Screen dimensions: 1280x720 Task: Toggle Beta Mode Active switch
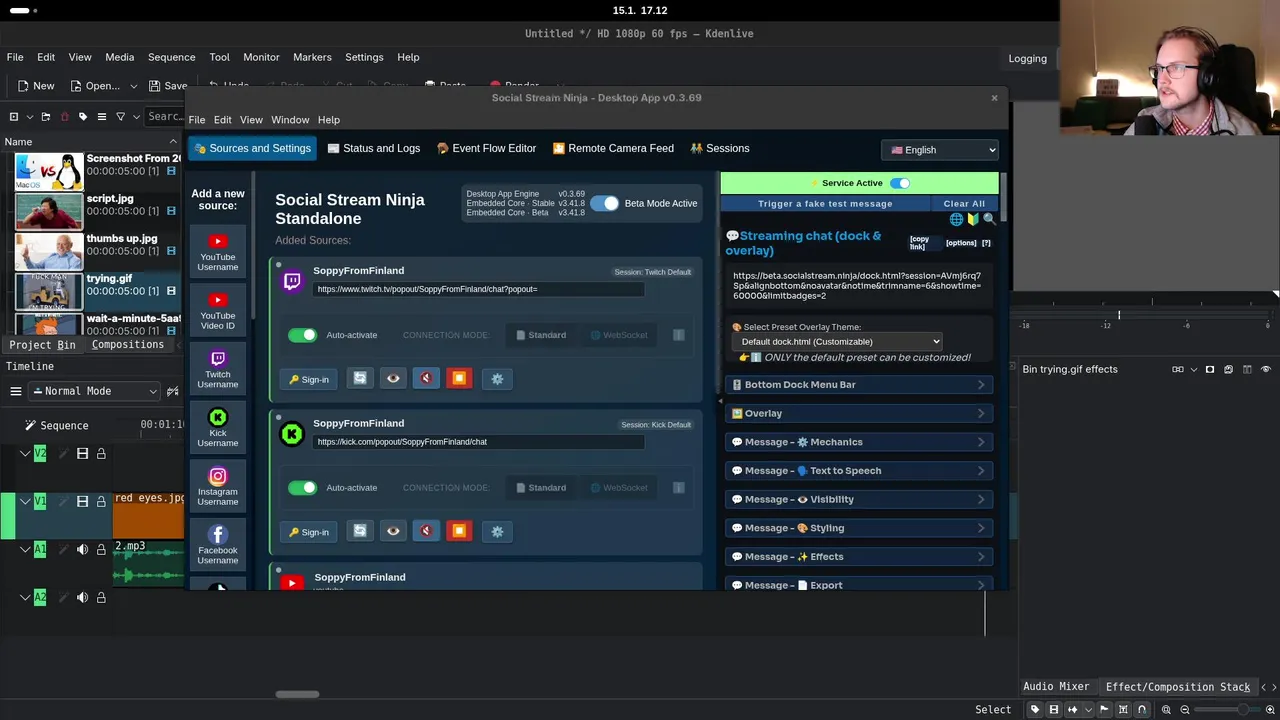pos(604,203)
